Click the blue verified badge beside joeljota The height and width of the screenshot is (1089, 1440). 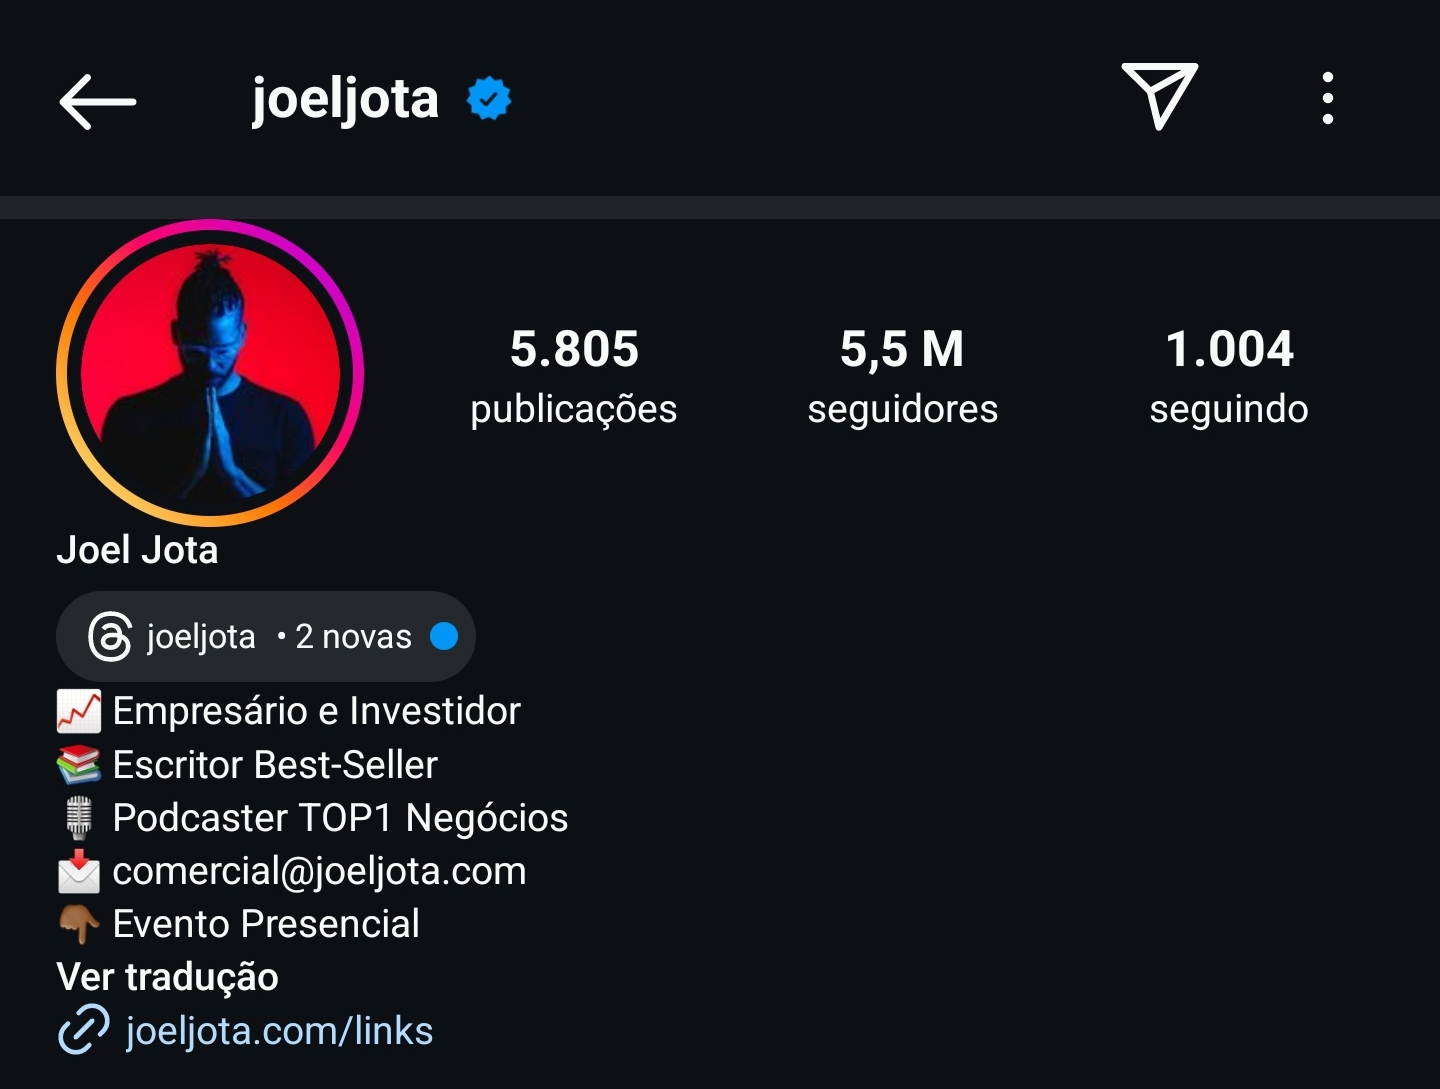(488, 97)
